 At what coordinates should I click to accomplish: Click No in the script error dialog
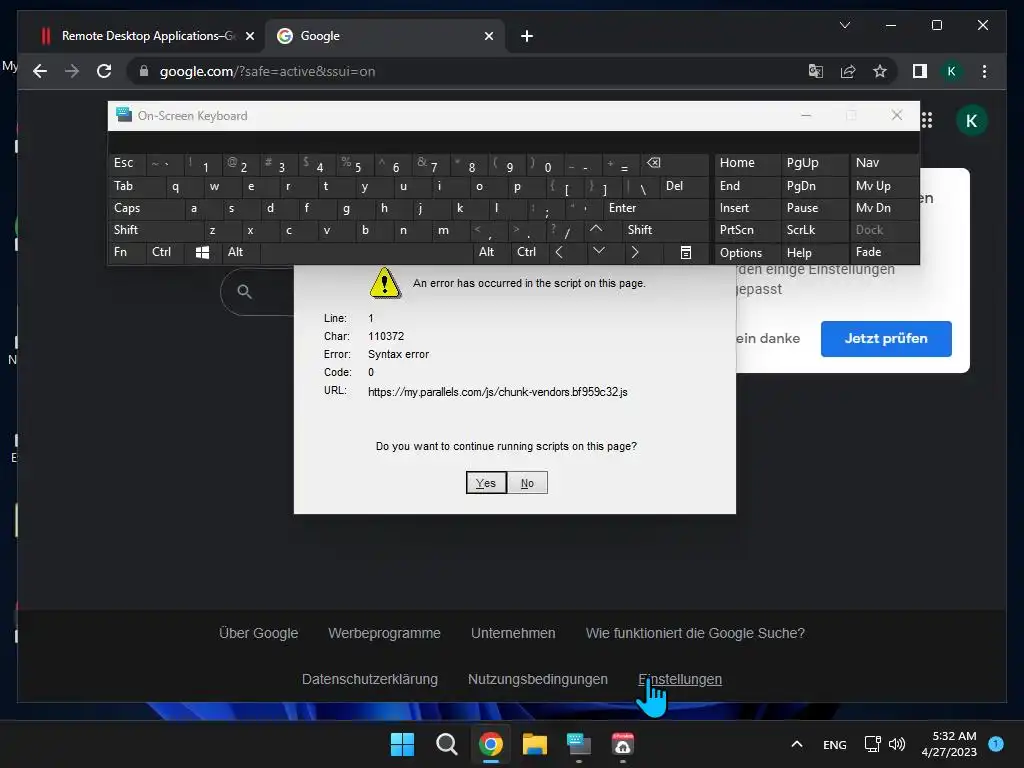coord(527,483)
